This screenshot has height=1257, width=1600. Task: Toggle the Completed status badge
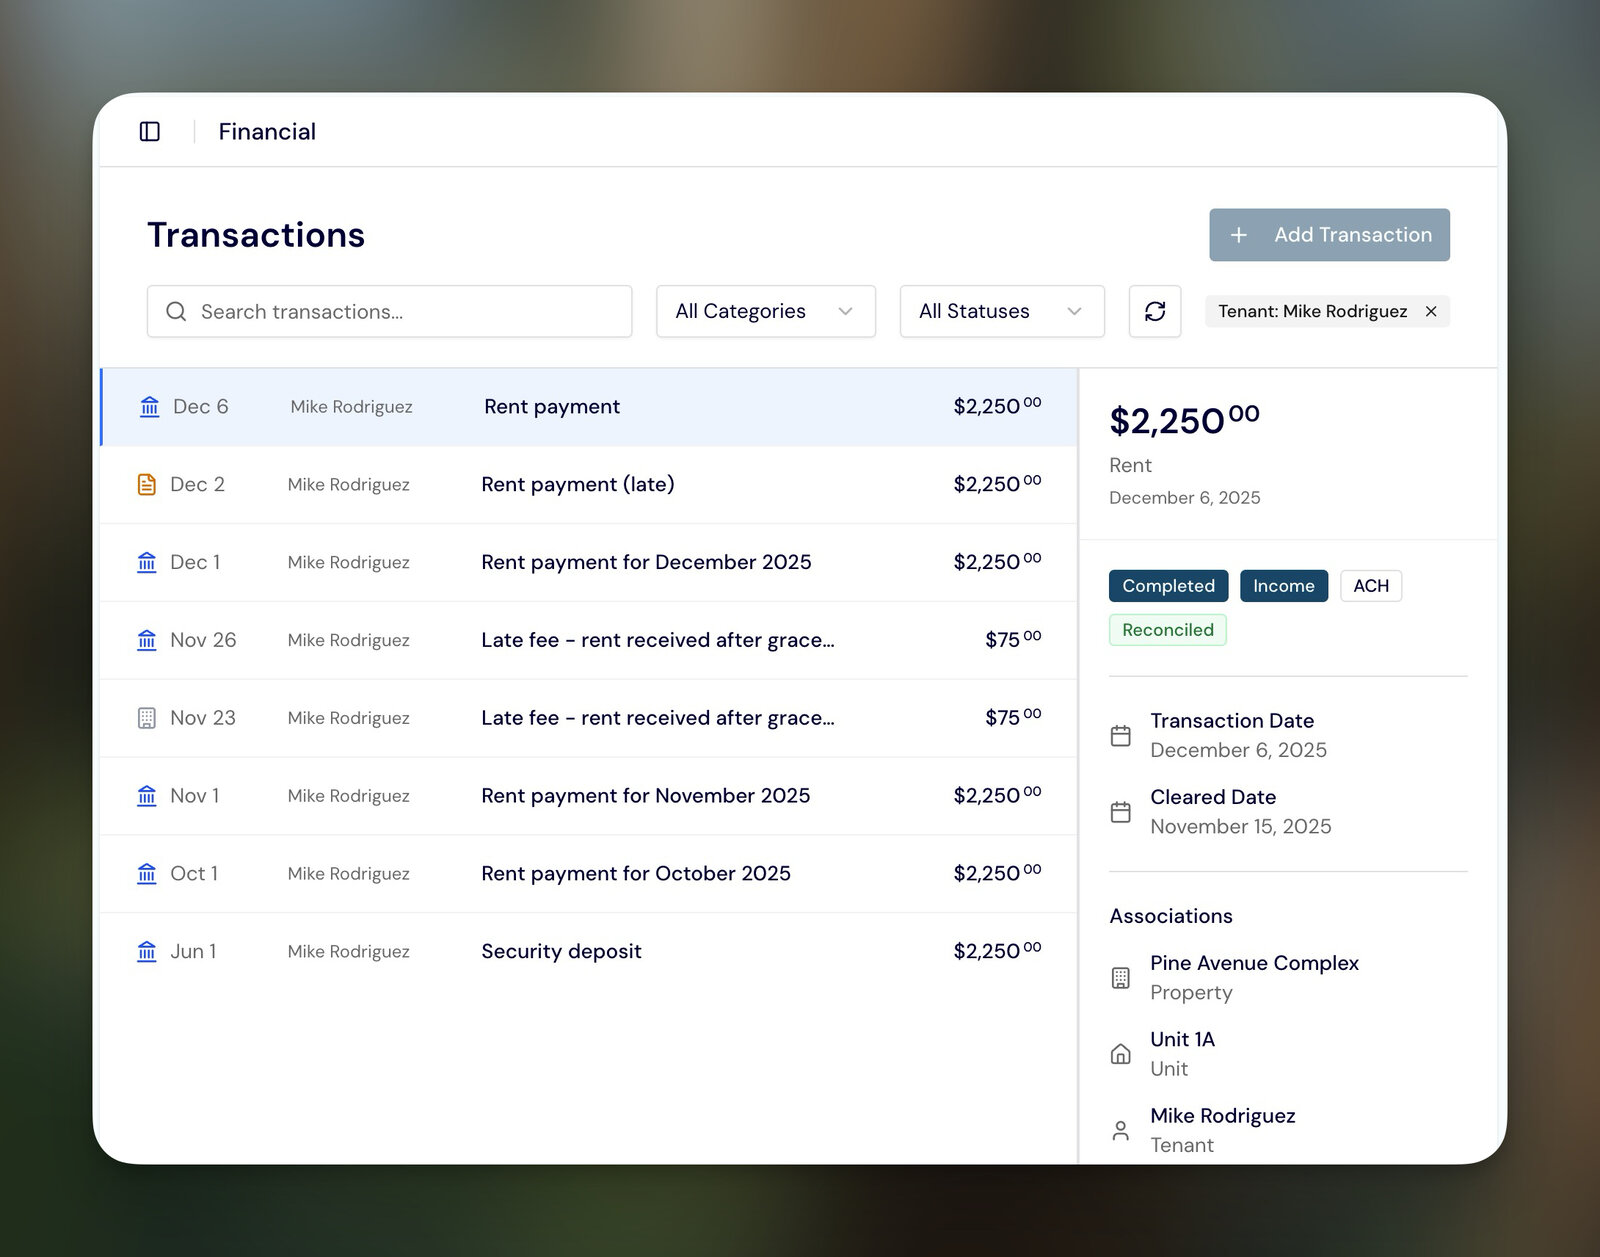(1167, 586)
